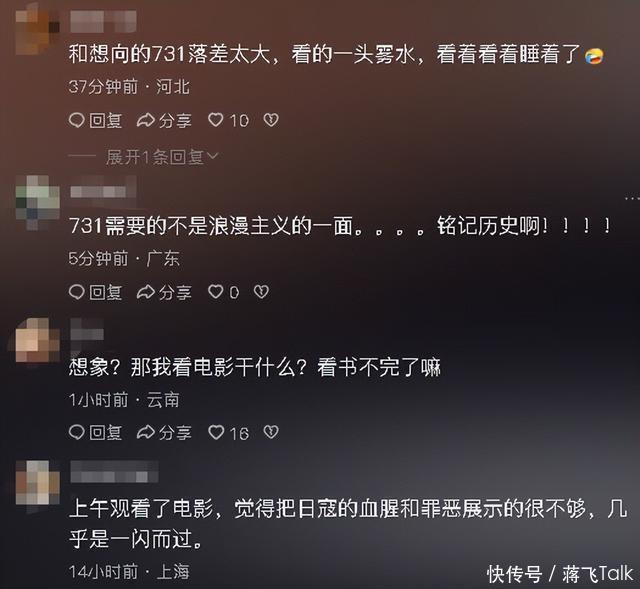640x589 pixels.
Task: Dislike the Hebei comment via the broken heart icon
Action: tap(271, 120)
